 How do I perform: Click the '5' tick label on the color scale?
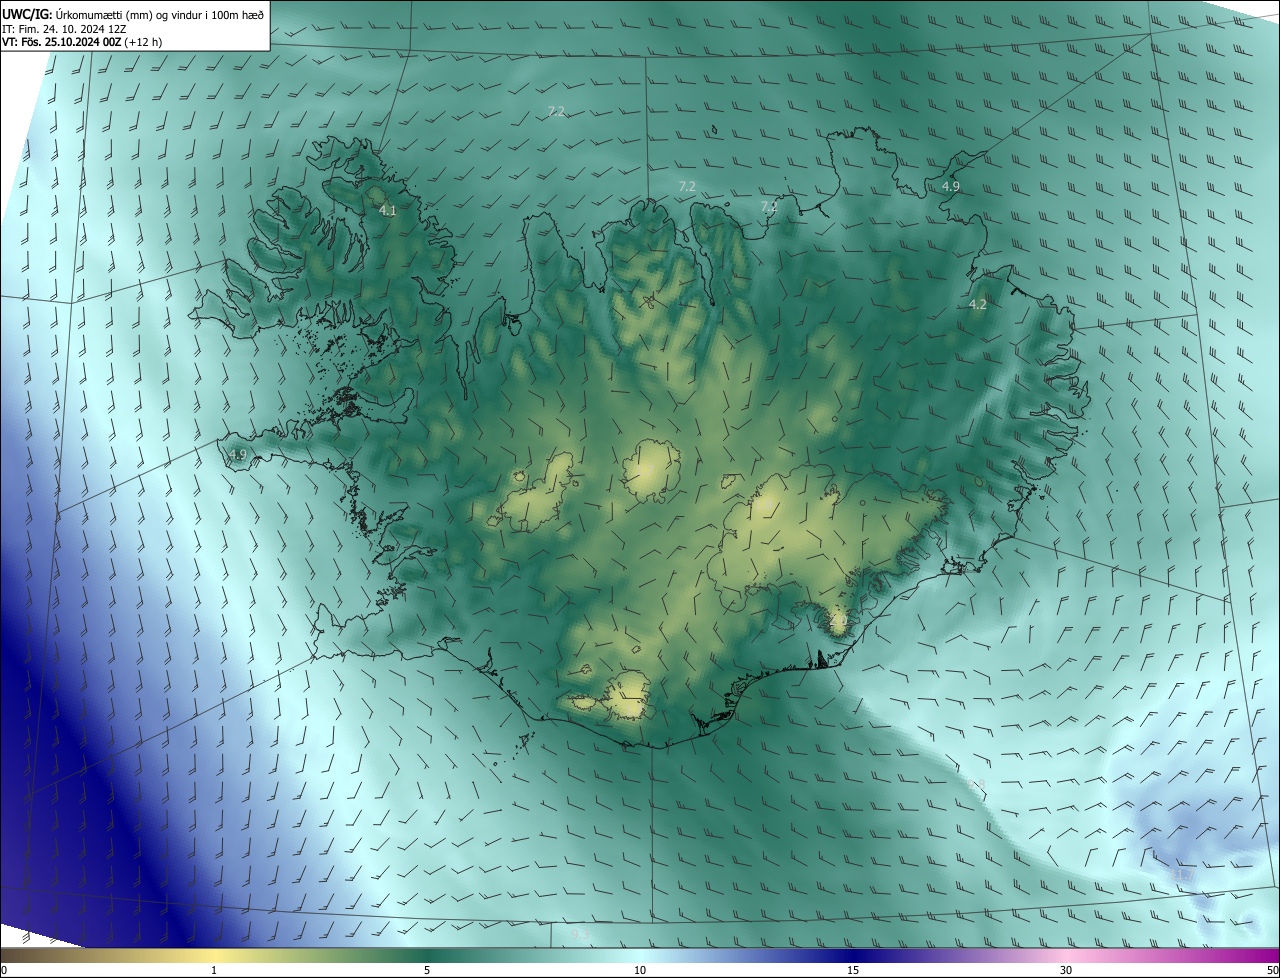pyautogui.click(x=427, y=970)
